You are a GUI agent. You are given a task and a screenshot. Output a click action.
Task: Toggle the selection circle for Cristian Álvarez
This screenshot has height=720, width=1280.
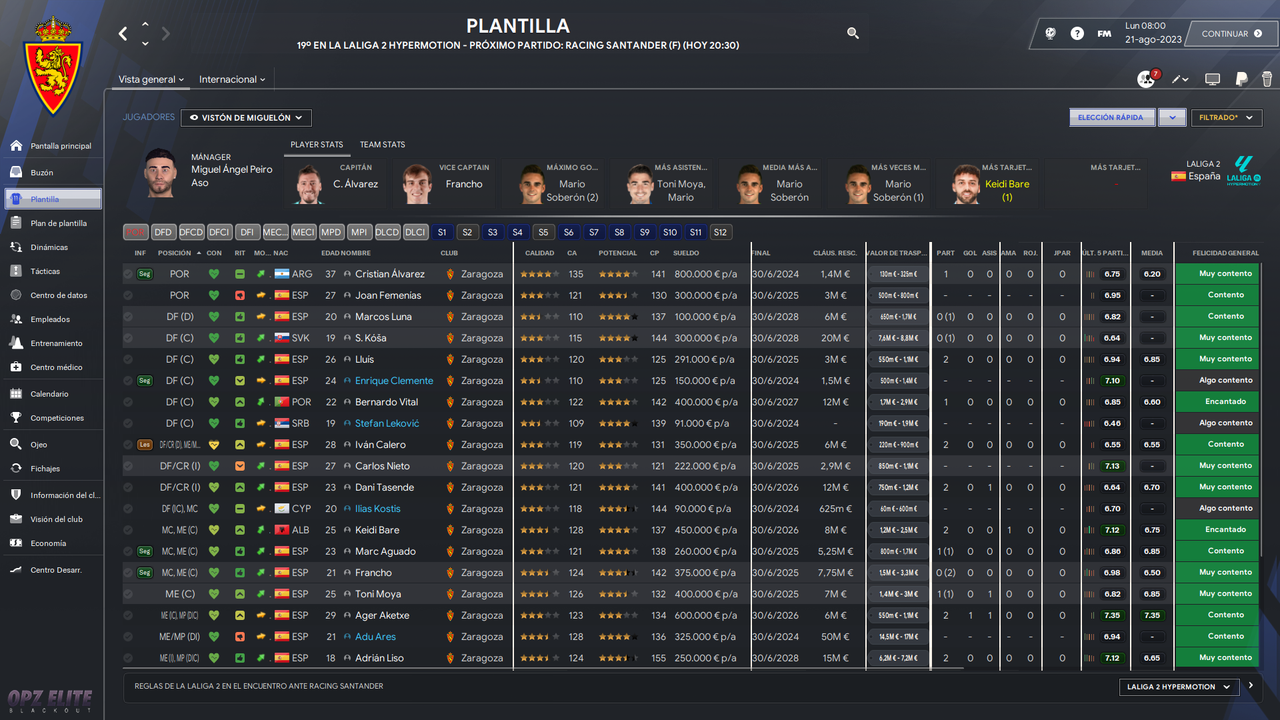click(x=128, y=274)
